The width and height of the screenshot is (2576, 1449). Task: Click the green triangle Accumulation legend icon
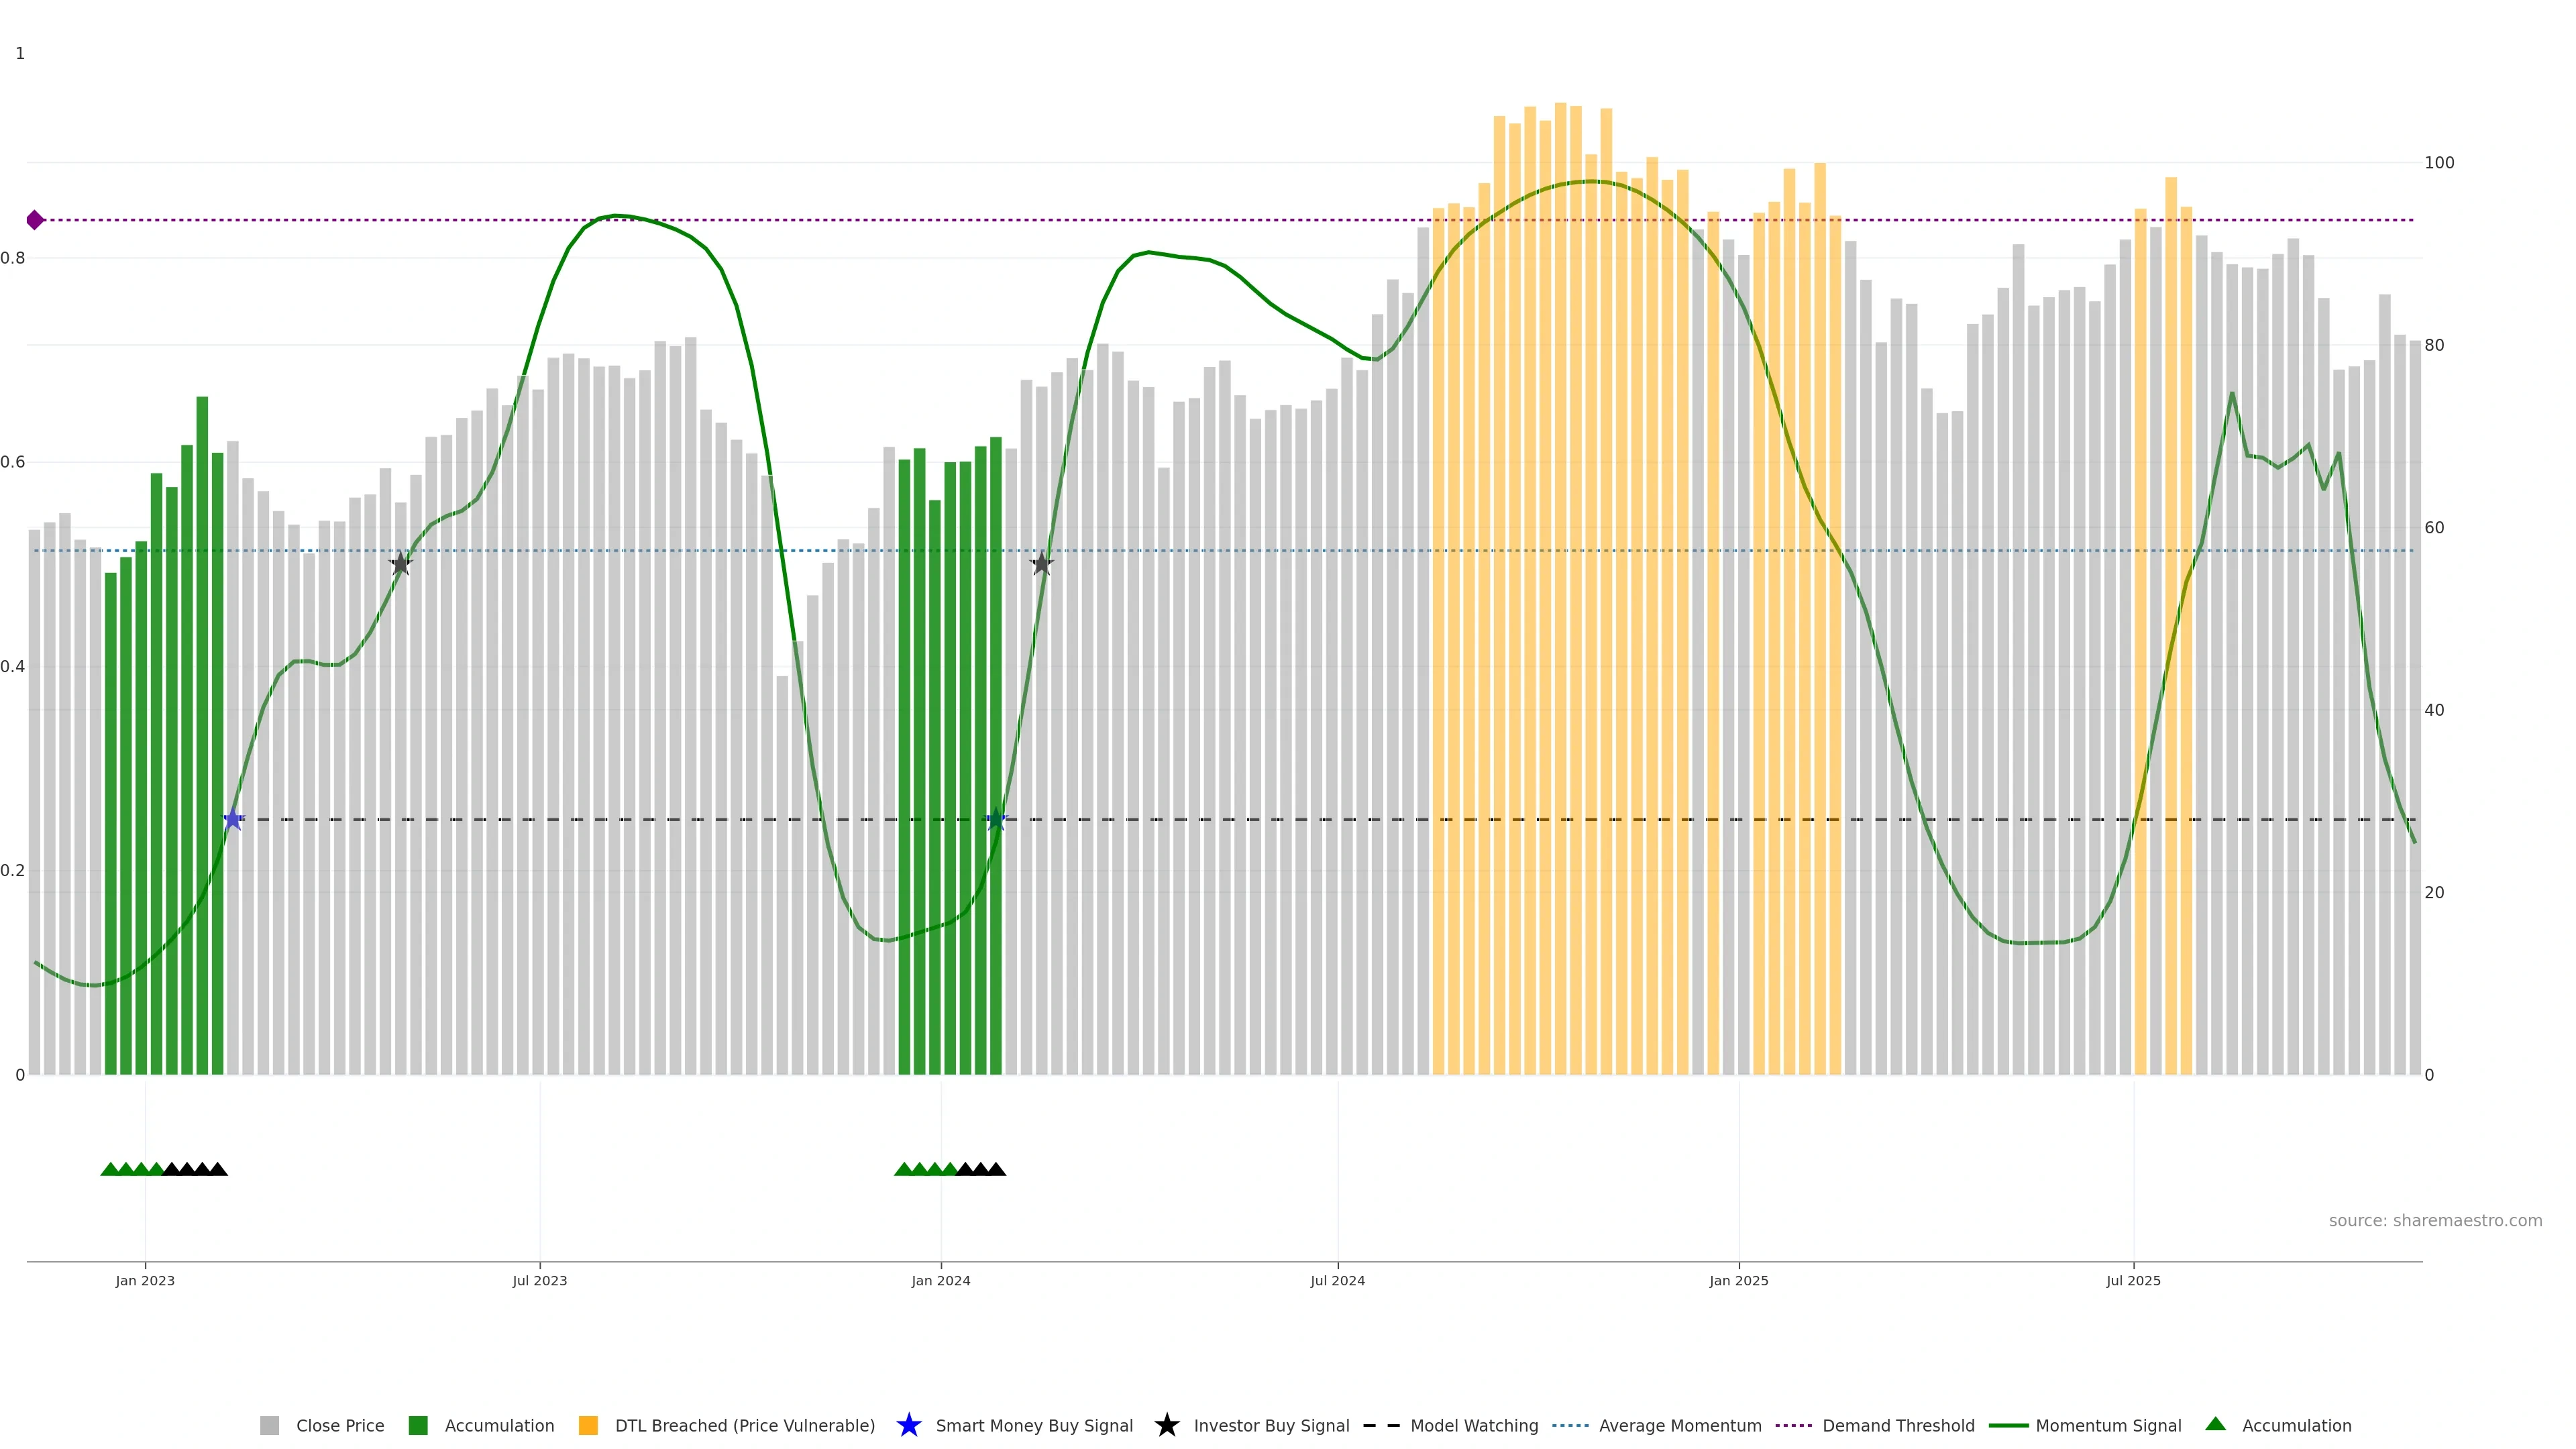click(x=2215, y=1425)
